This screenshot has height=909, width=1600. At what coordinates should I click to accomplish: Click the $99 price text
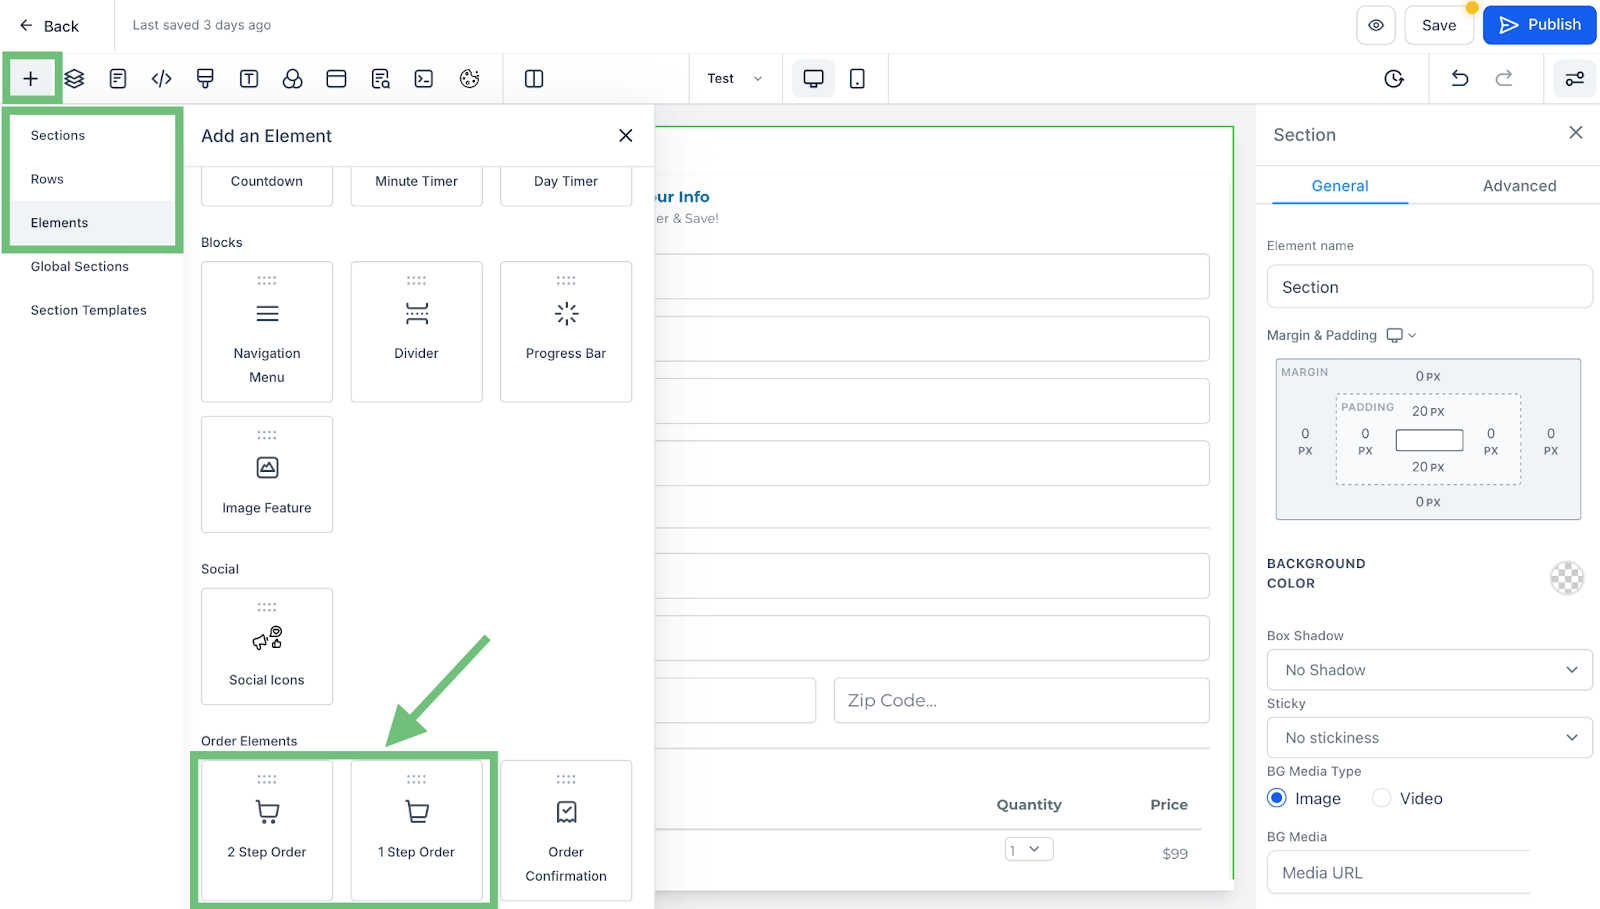[1175, 854]
